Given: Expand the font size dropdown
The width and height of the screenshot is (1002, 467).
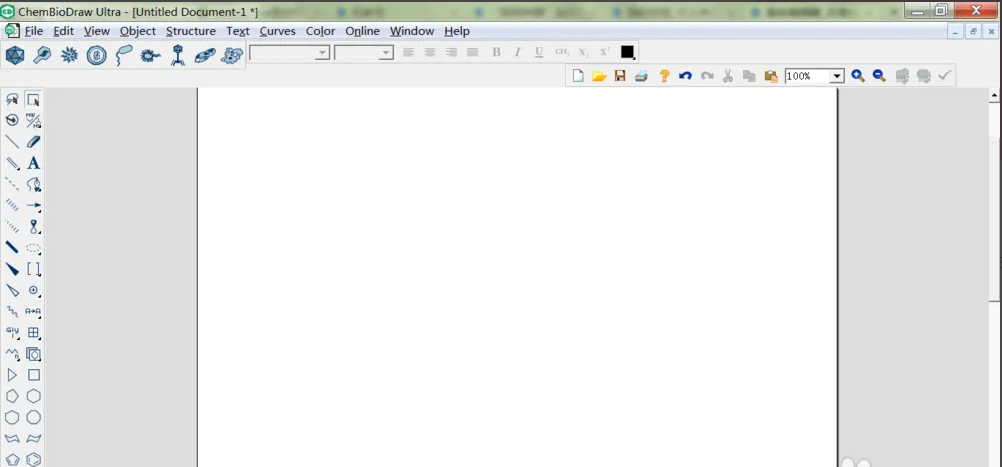Looking at the screenshot, I should [x=386, y=53].
